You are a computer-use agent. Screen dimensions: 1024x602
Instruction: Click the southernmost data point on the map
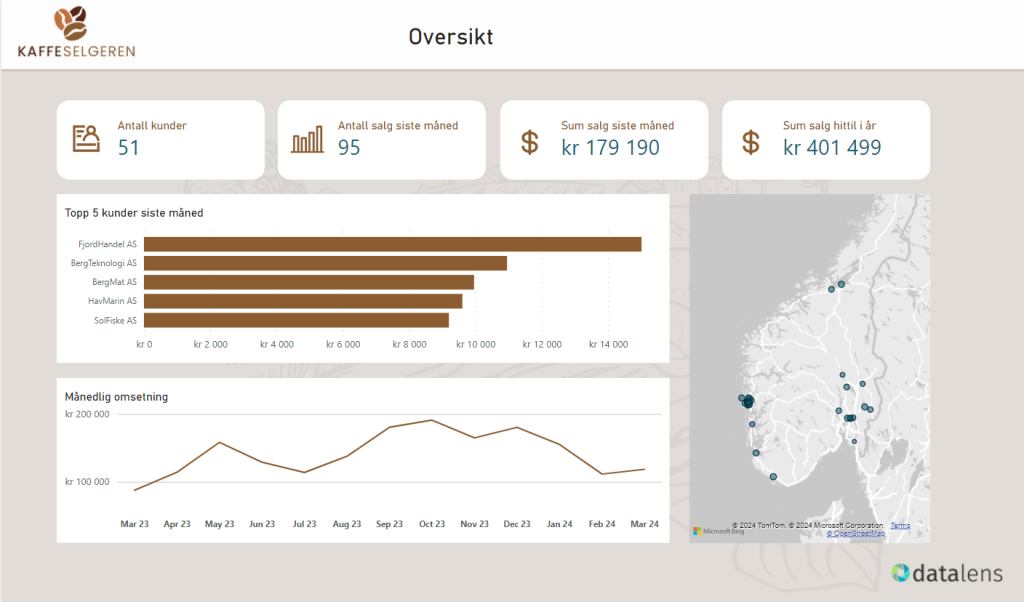pos(773,477)
